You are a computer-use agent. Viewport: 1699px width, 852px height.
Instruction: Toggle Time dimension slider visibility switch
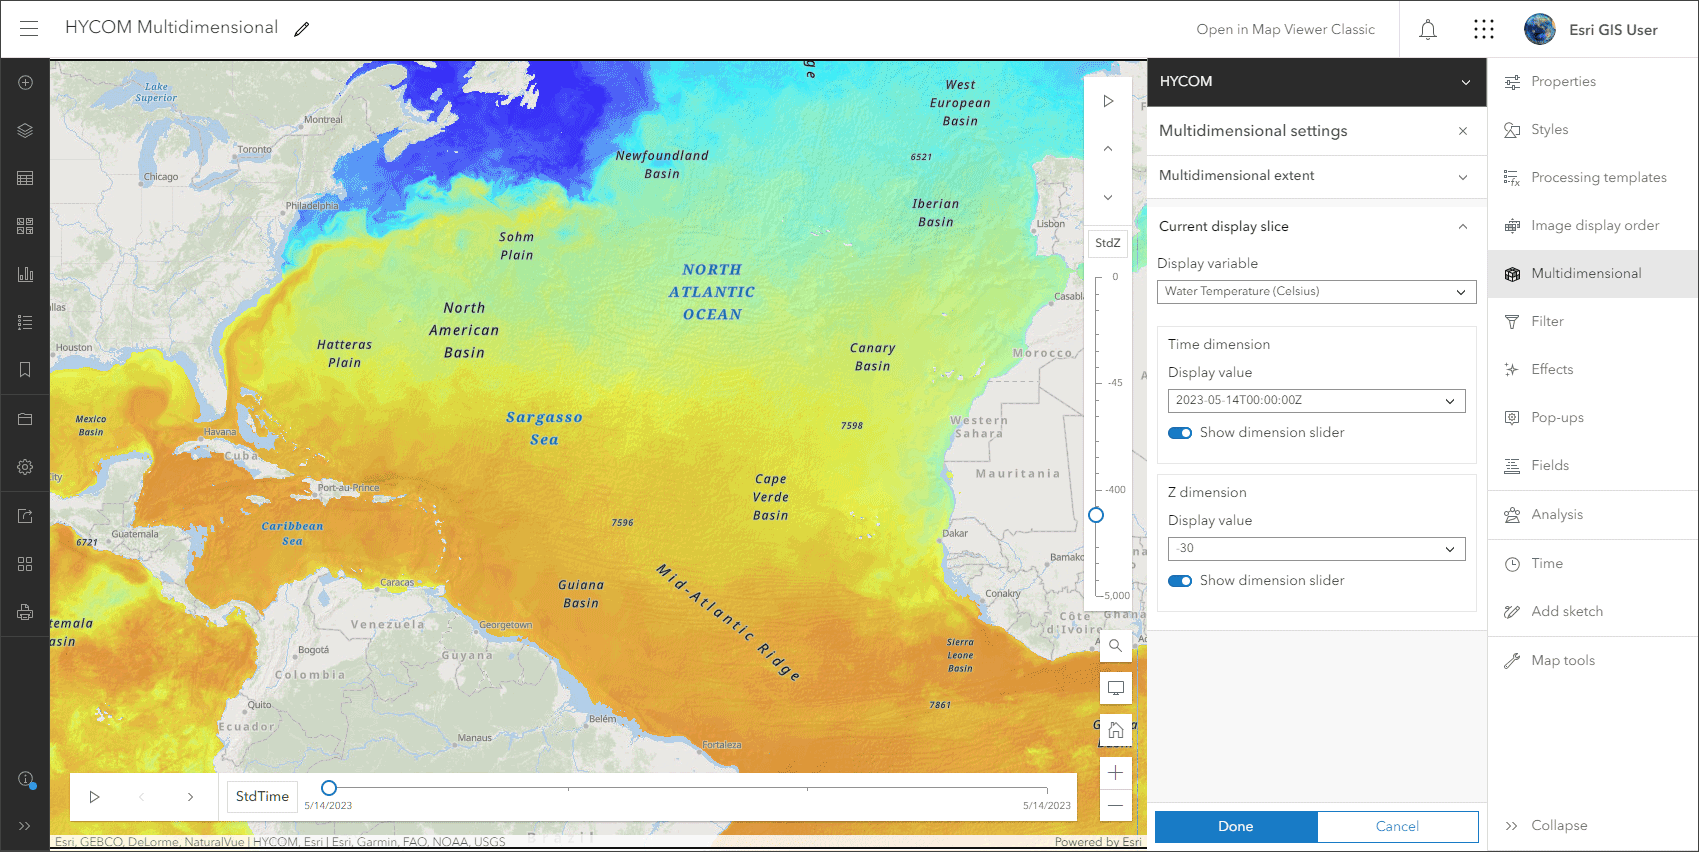(1180, 433)
